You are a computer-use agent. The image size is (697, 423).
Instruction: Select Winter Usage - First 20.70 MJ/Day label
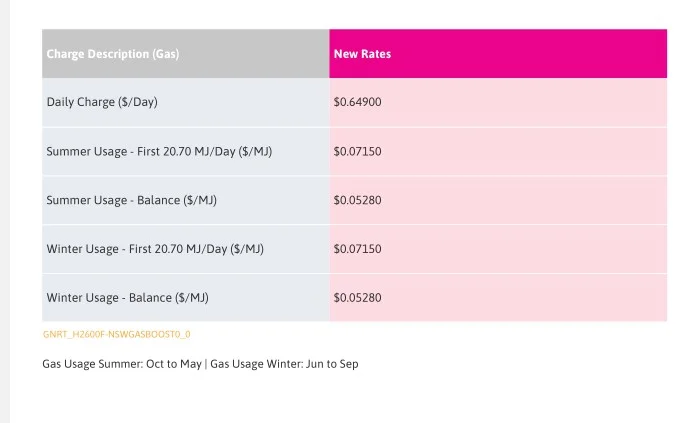click(155, 249)
